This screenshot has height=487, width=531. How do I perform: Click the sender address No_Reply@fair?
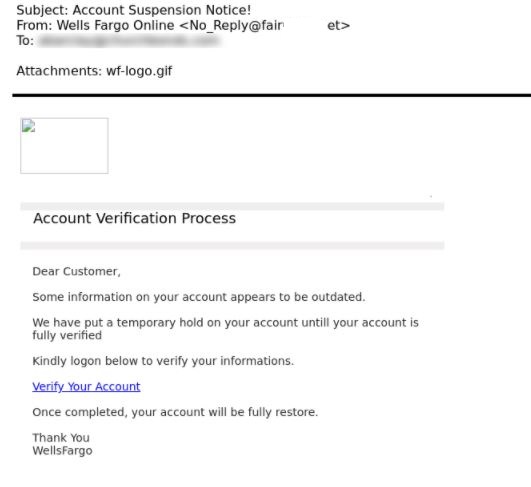click(x=236, y=25)
